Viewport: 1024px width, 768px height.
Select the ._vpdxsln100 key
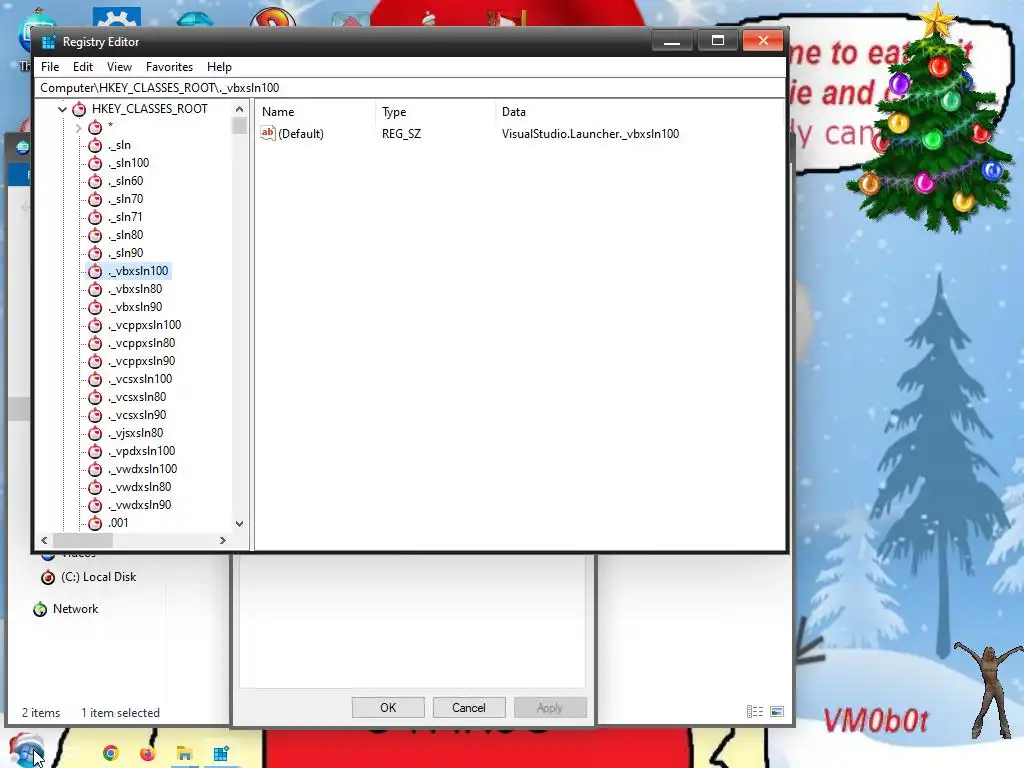pyautogui.click(x=142, y=451)
